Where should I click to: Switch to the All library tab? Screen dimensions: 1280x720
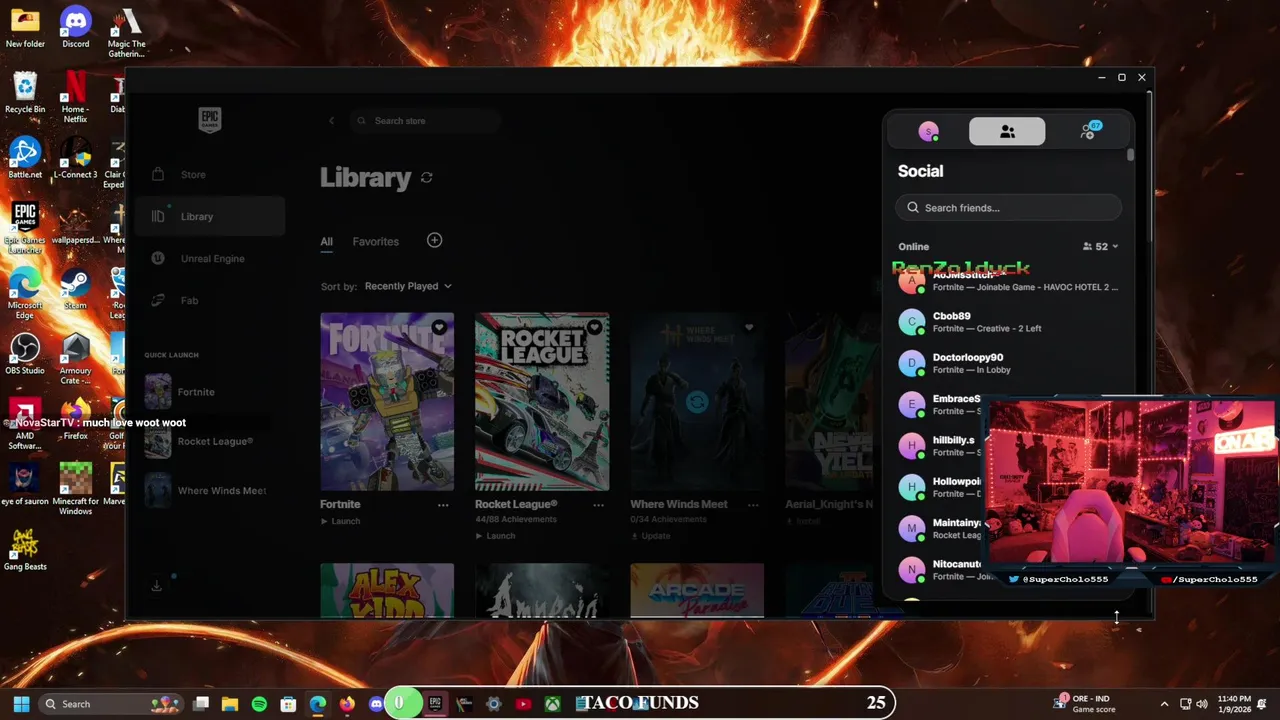[x=327, y=241]
